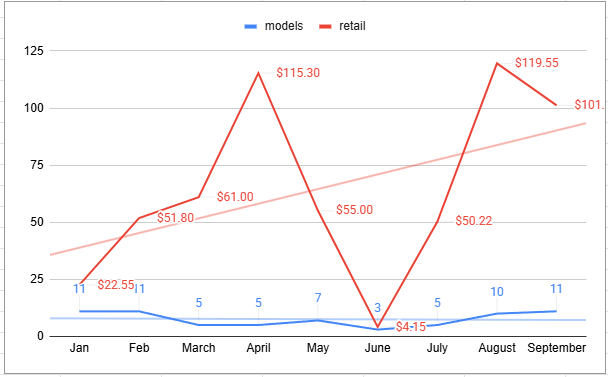Click models value 5 above April

[258, 303]
